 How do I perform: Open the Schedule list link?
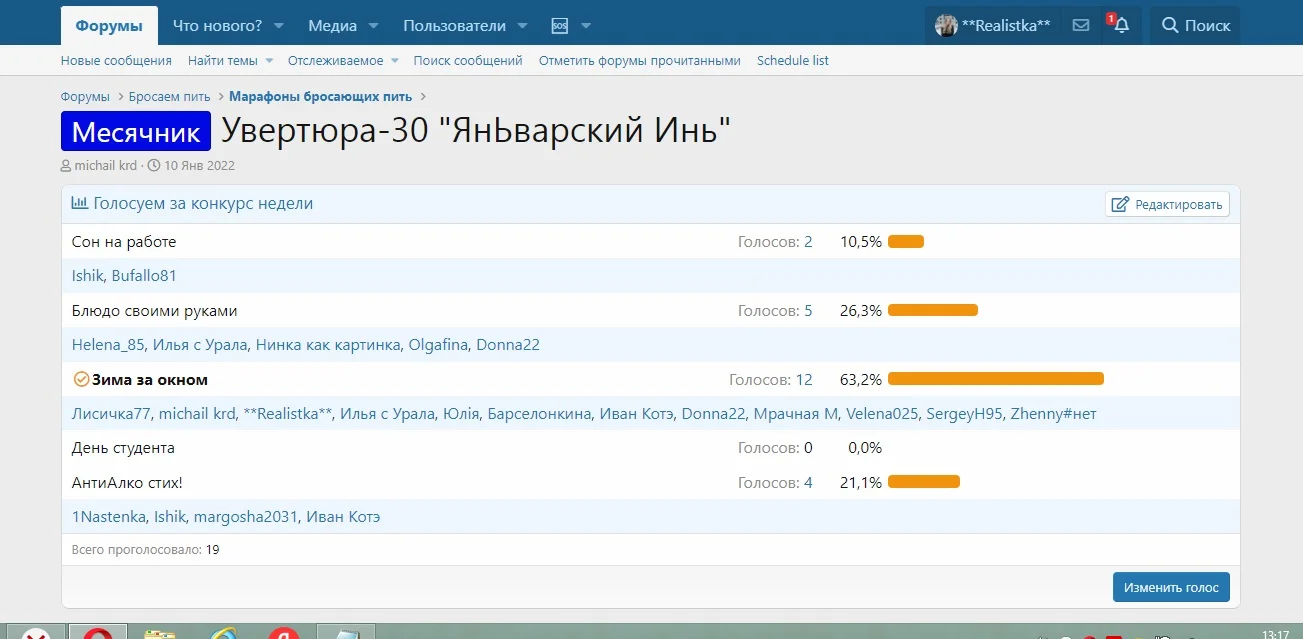792,60
